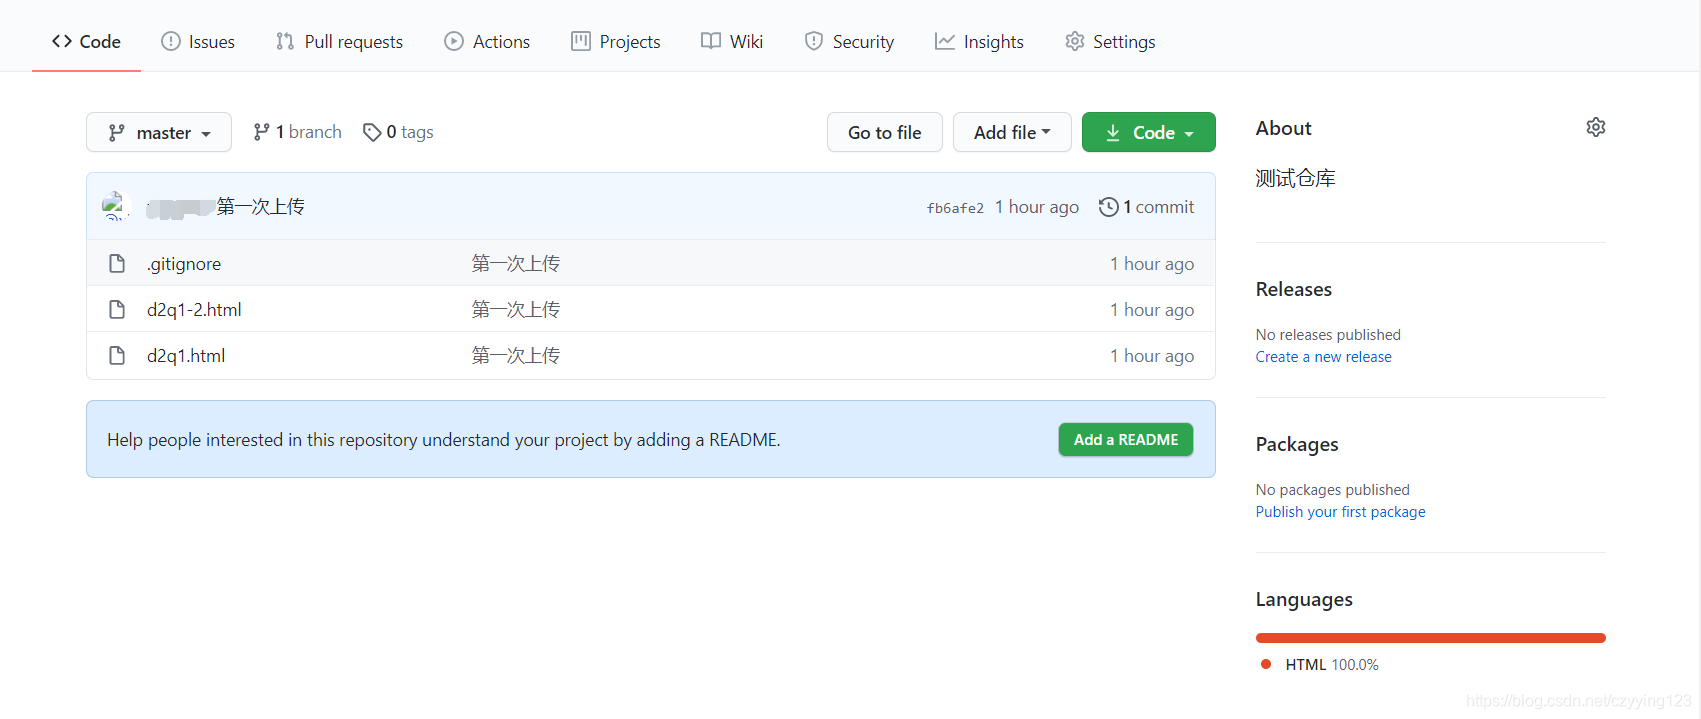
Task: Click the About section gear icon
Action: tap(1596, 127)
